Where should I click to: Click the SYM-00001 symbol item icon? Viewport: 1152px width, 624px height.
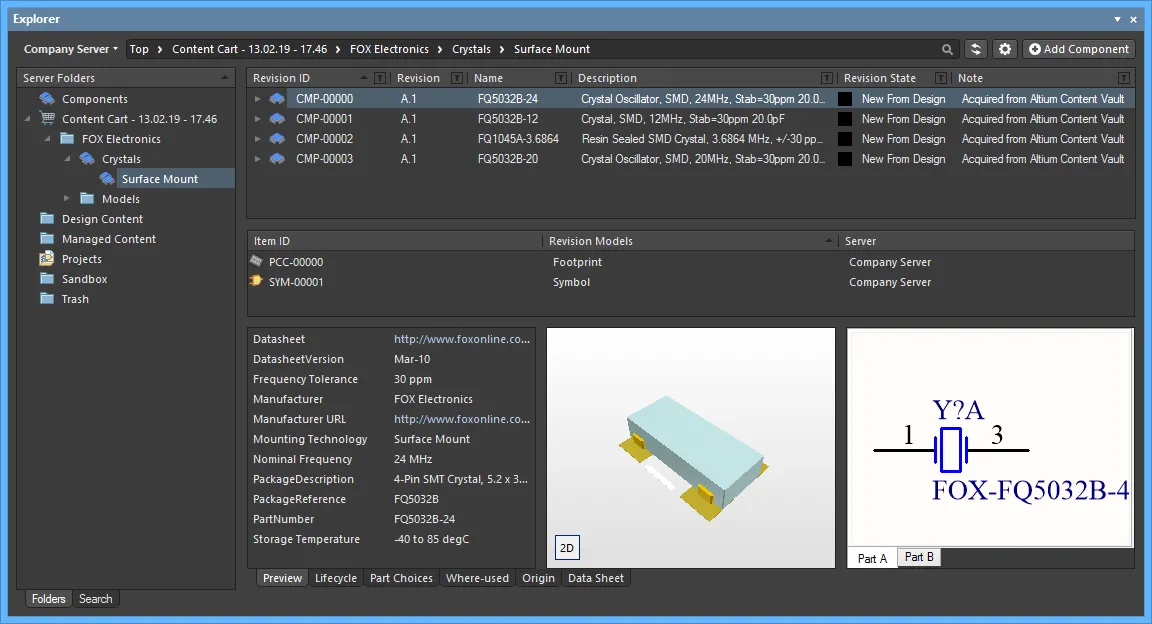(x=257, y=282)
